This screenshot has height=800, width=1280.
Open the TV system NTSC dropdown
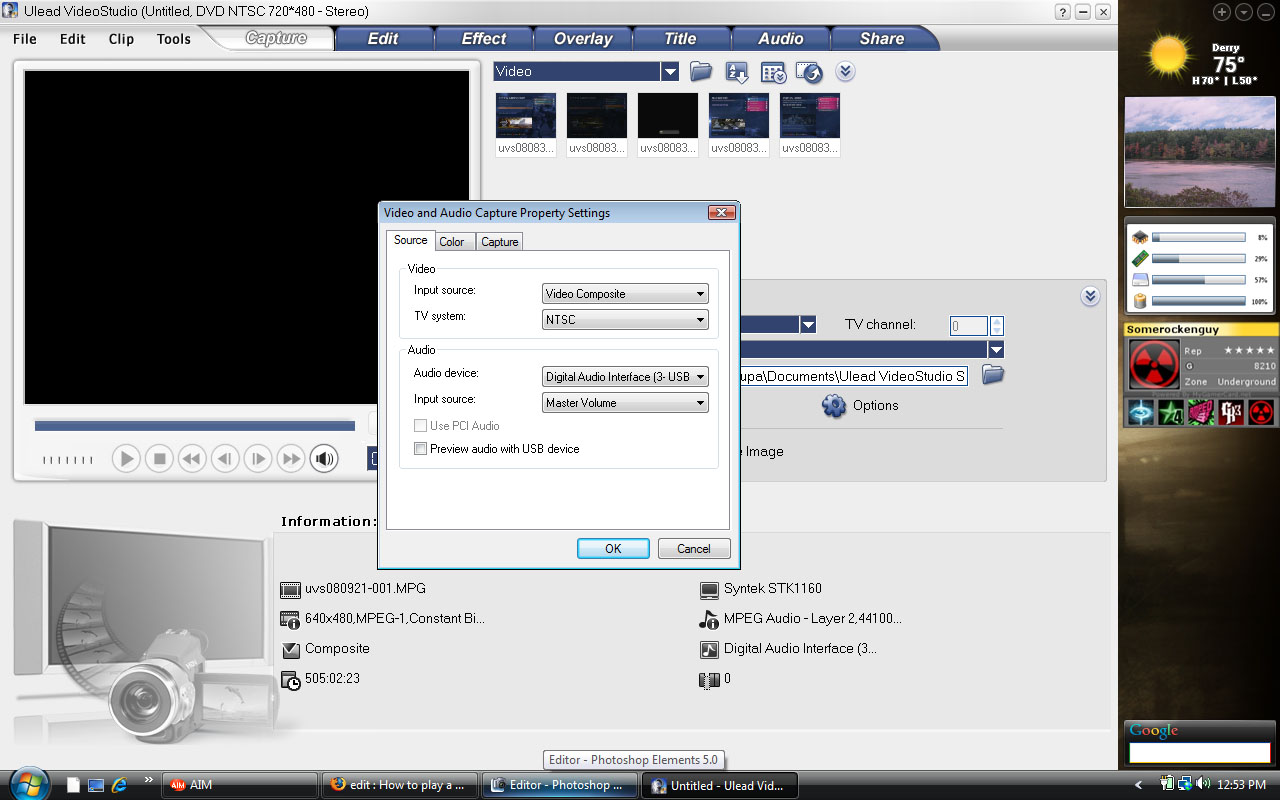tap(625, 320)
